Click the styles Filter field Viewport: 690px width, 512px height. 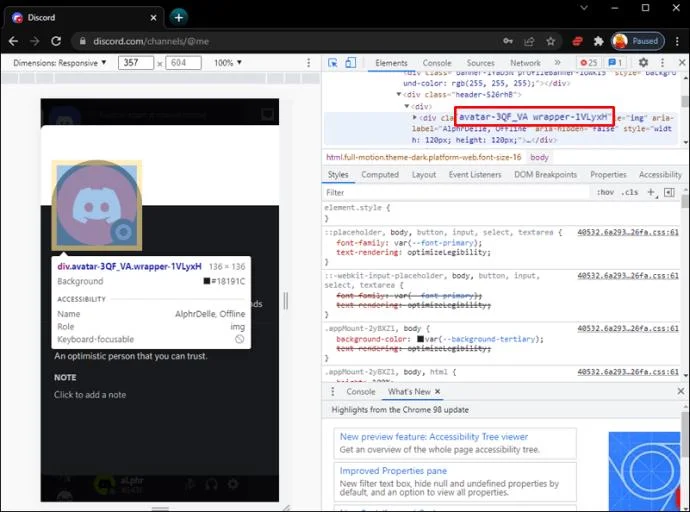[x=456, y=193]
